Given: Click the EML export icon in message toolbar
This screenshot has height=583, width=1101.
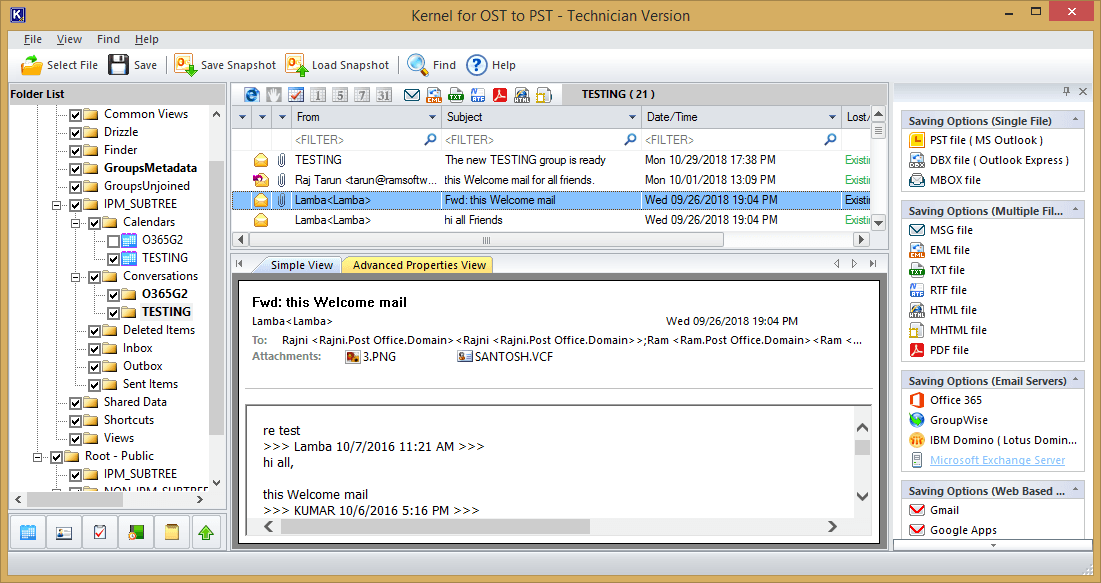Looking at the screenshot, I should (x=434, y=95).
